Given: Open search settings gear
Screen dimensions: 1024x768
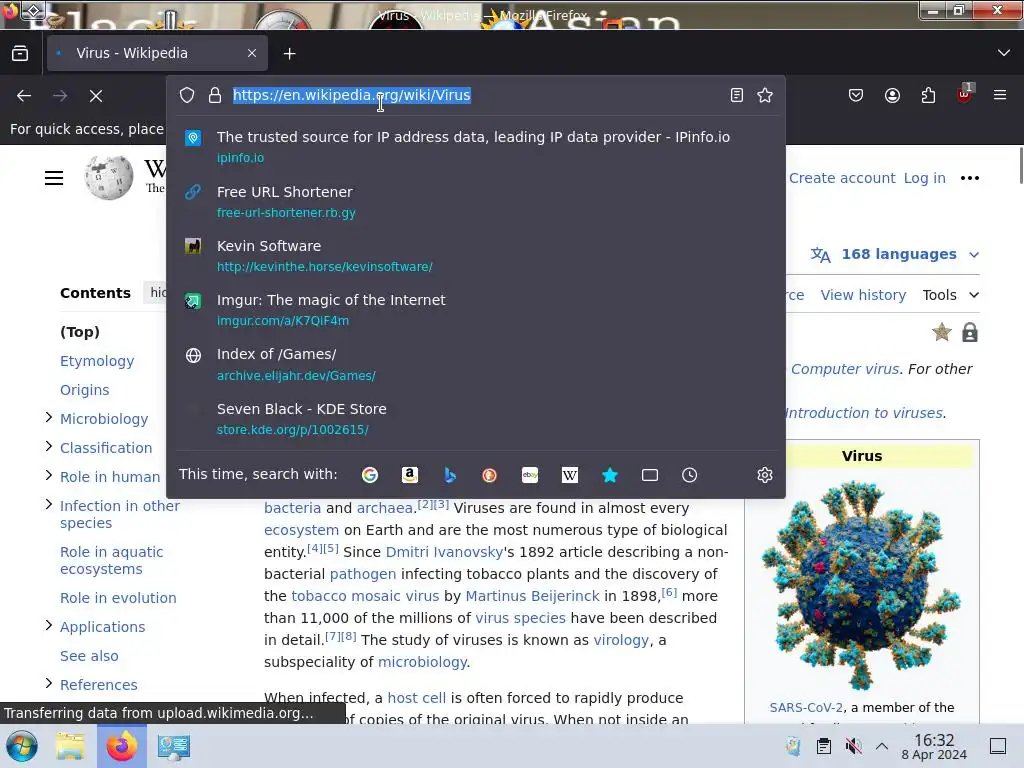Looking at the screenshot, I should click(765, 475).
